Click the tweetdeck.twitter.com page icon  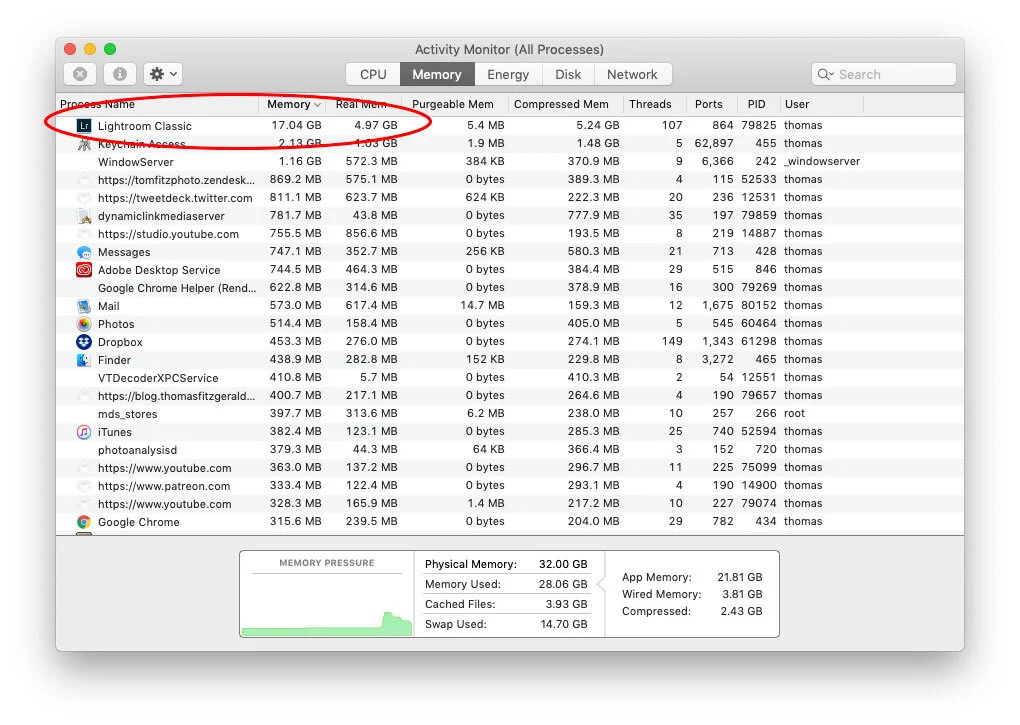tap(84, 198)
